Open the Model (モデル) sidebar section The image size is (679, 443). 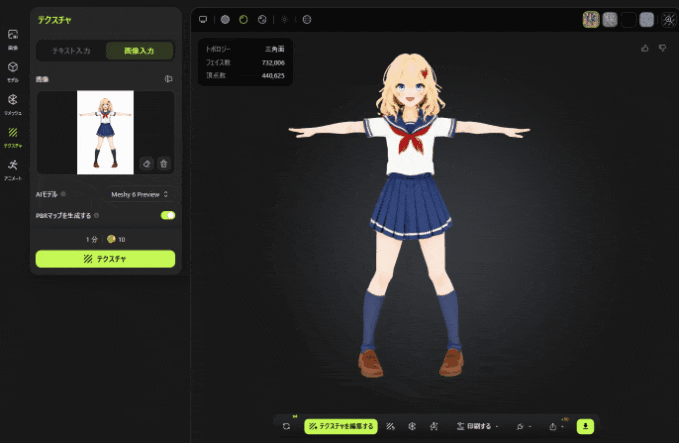(13, 69)
